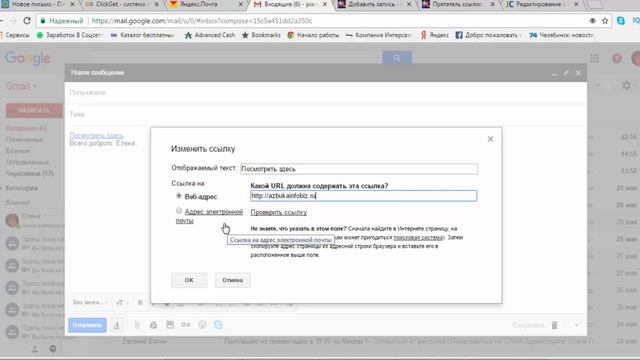Click the Google Drive insert icon
Image resolution: width=640 pixels, height=360 pixels.
(153, 325)
